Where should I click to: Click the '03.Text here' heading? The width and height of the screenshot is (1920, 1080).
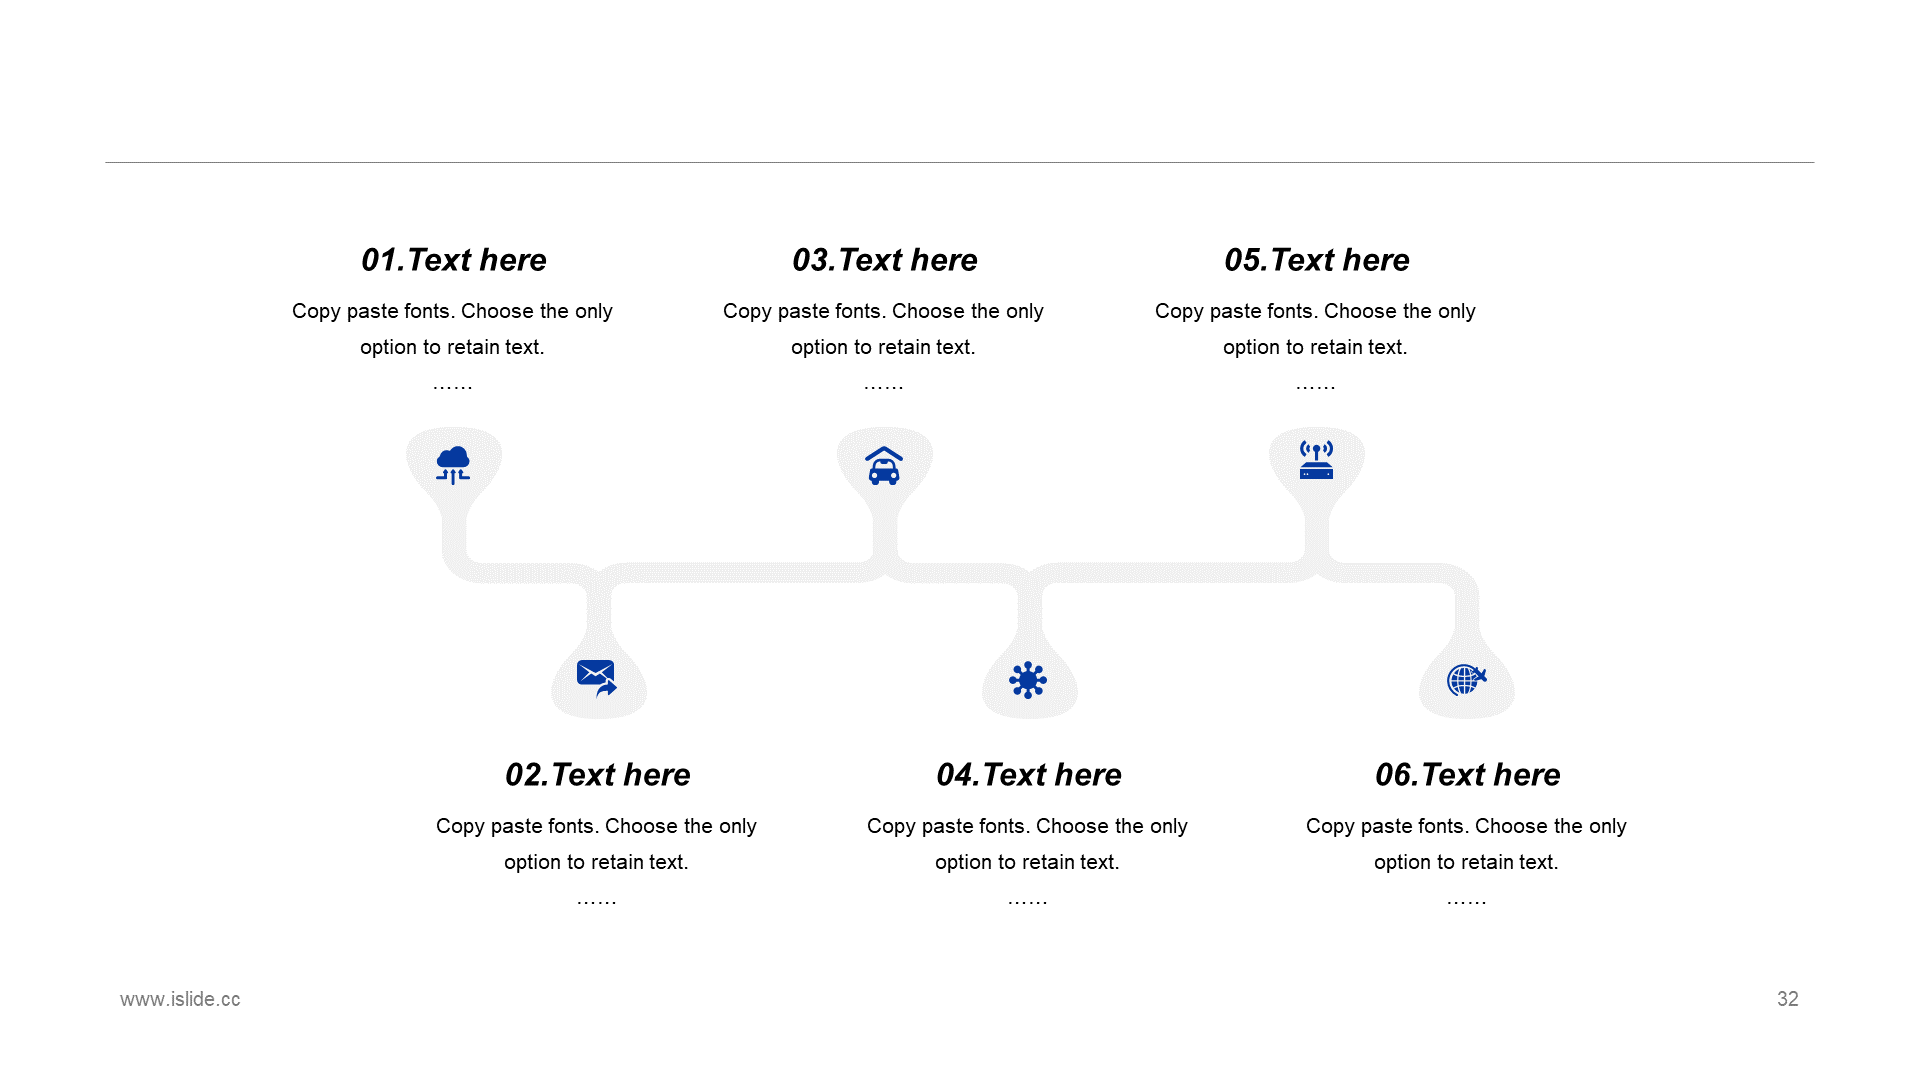(x=884, y=260)
